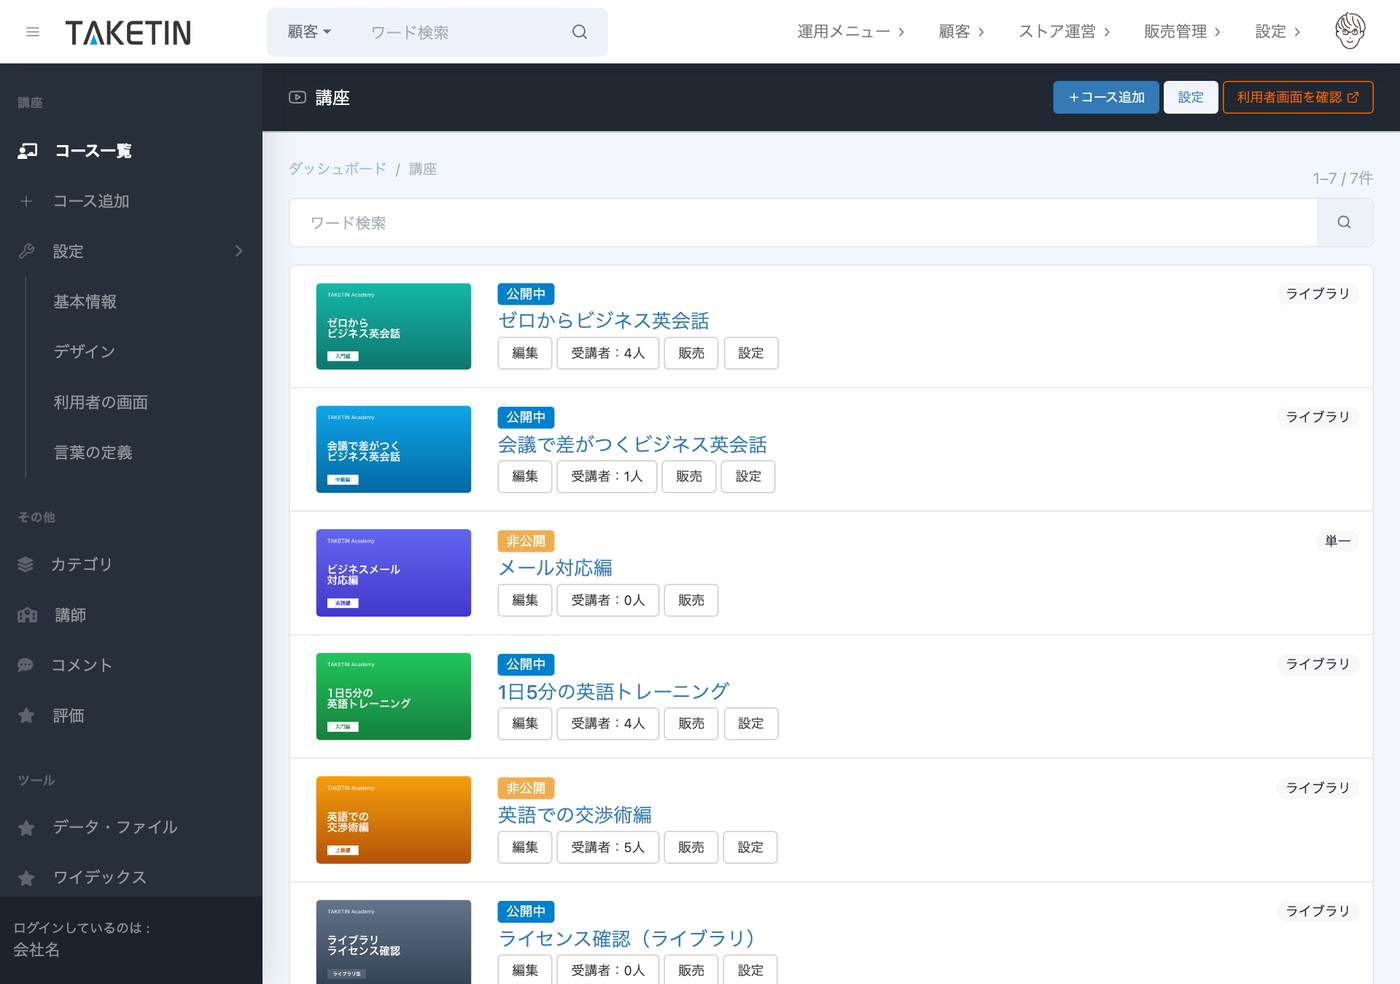Open 販売管理 top menu
1400x984 pixels.
(x=1182, y=32)
